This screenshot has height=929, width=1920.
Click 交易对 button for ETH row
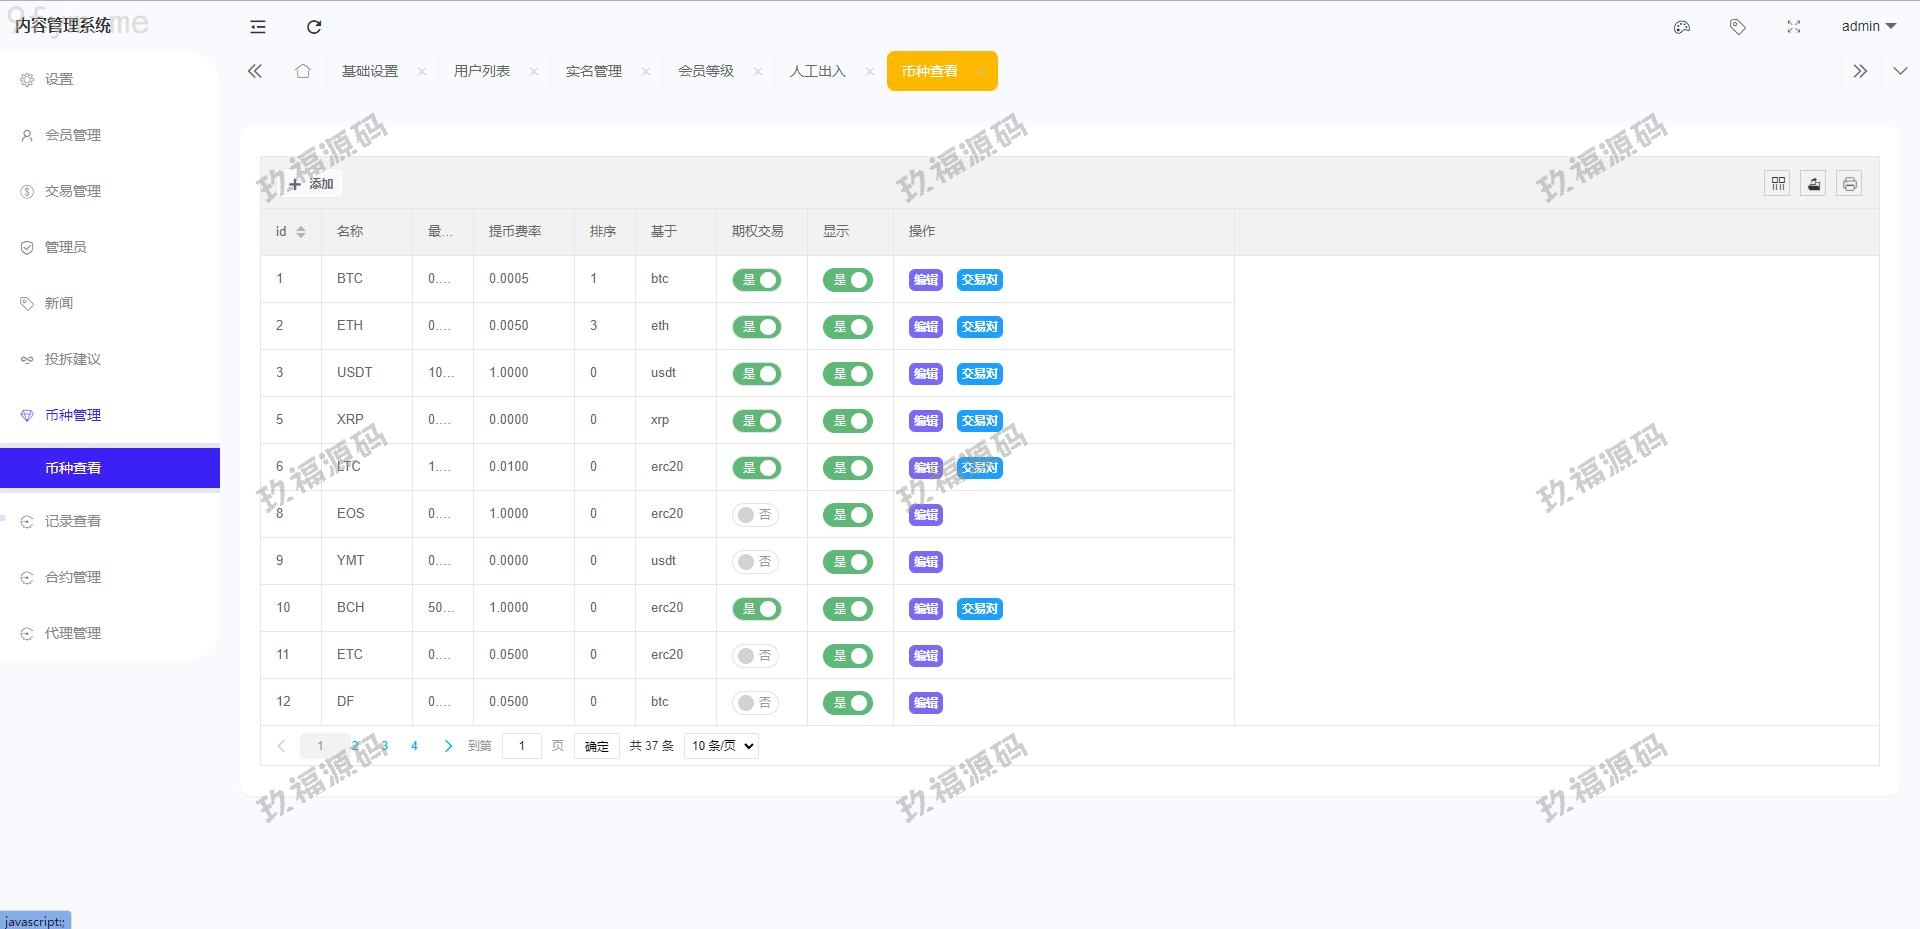click(979, 327)
